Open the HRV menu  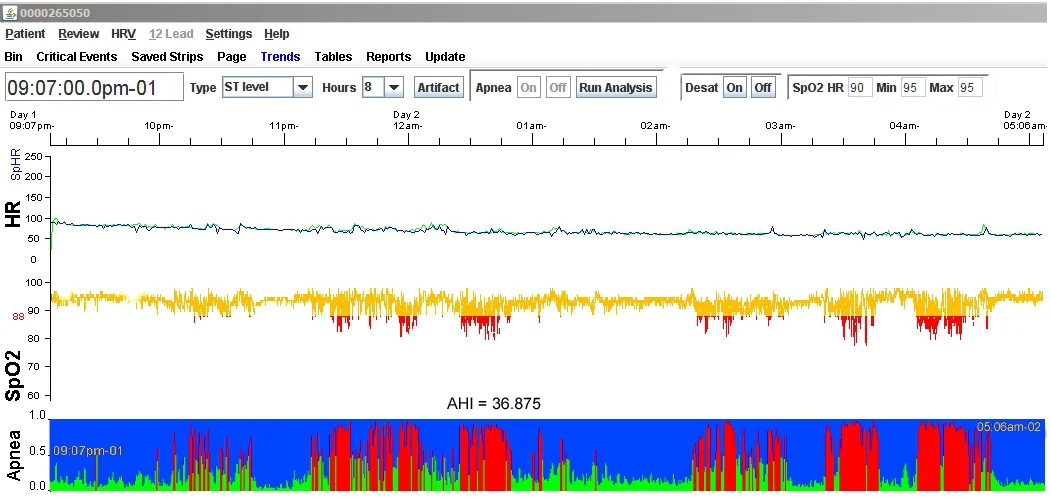pos(123,34)
